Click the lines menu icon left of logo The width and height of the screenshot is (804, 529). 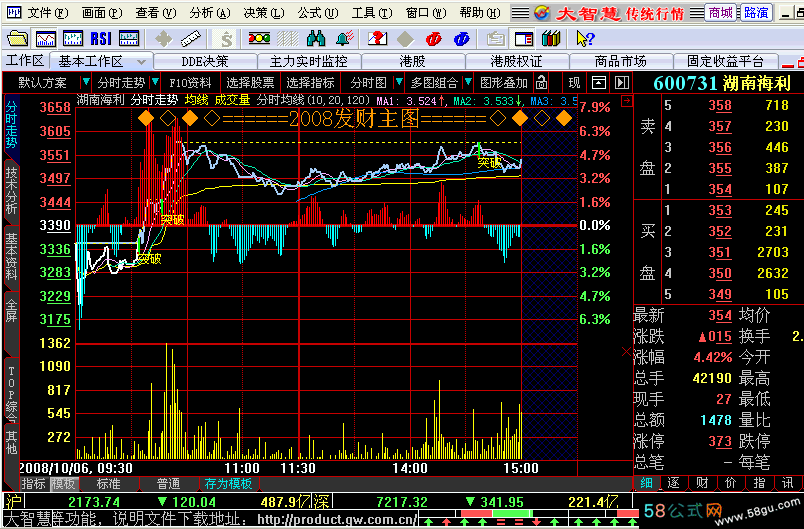pos(520,13)
